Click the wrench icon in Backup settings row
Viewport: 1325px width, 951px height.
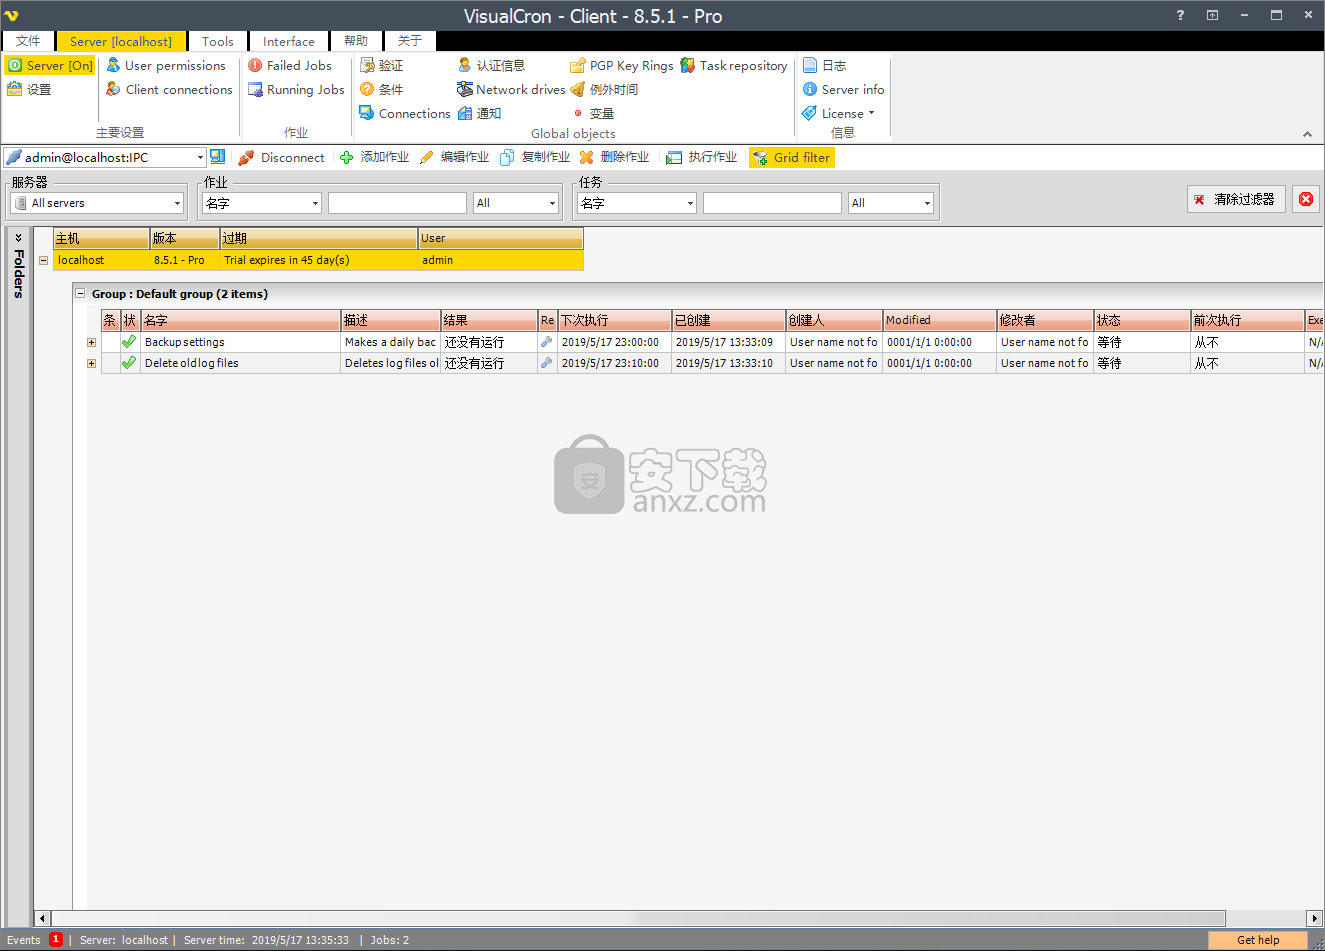pos(547,342)
